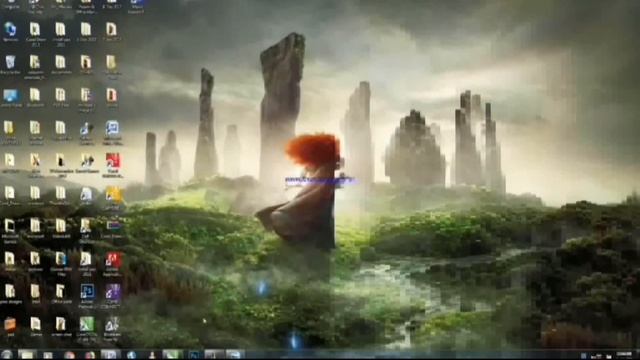The image size is (640, 360).
Task: Open the blue globe browser taskbar icon
Action: [131, 355]
